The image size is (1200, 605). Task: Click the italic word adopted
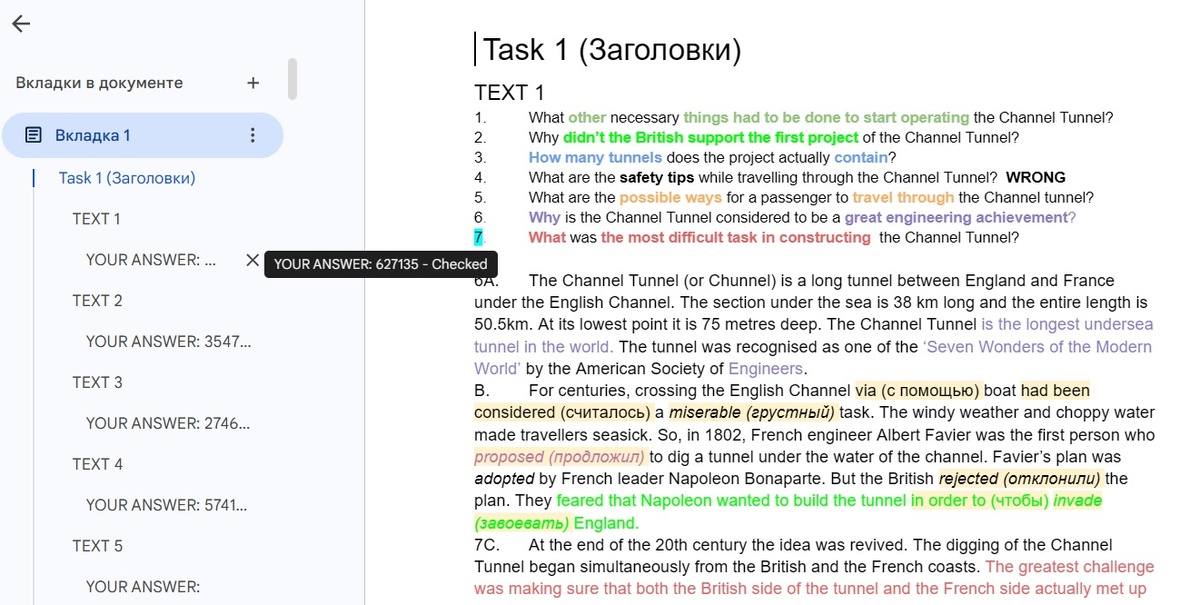505,479
